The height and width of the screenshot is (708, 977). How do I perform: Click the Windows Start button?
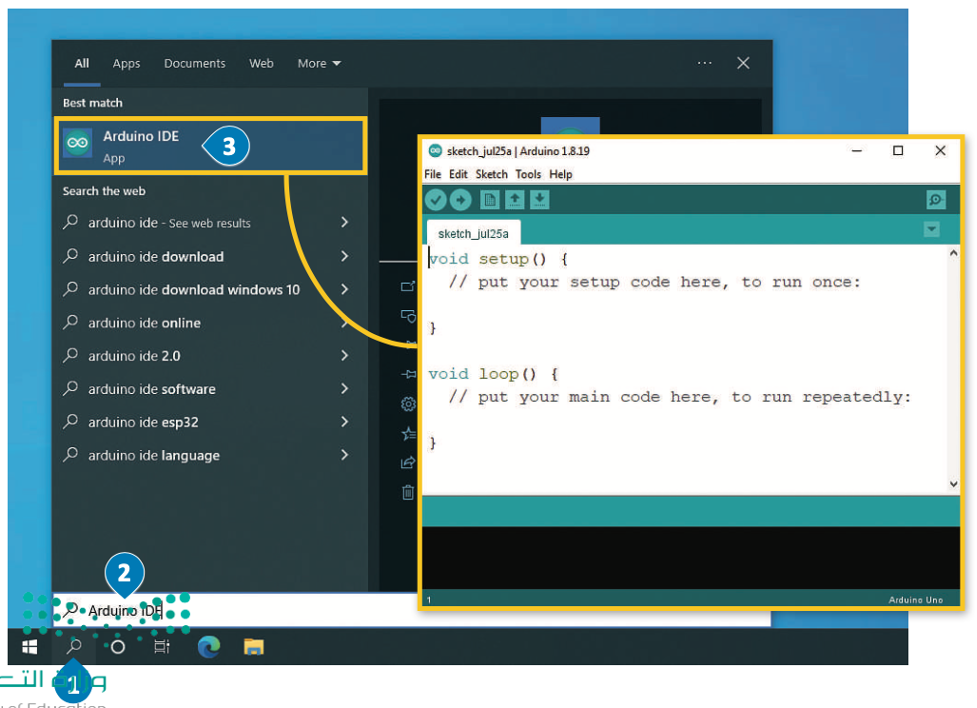point(30,647)
